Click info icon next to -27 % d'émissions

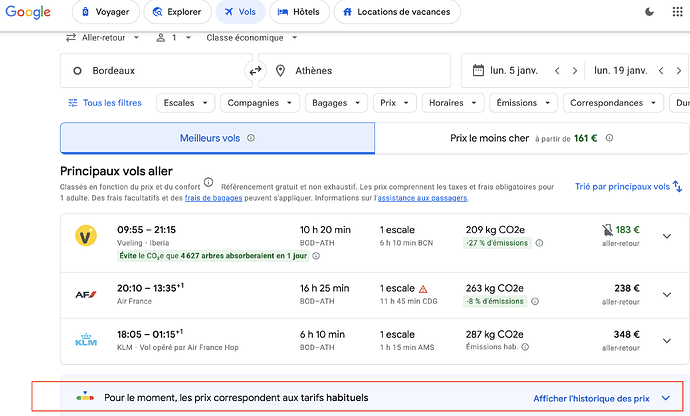pyautogui.click(x=539, y=243)
